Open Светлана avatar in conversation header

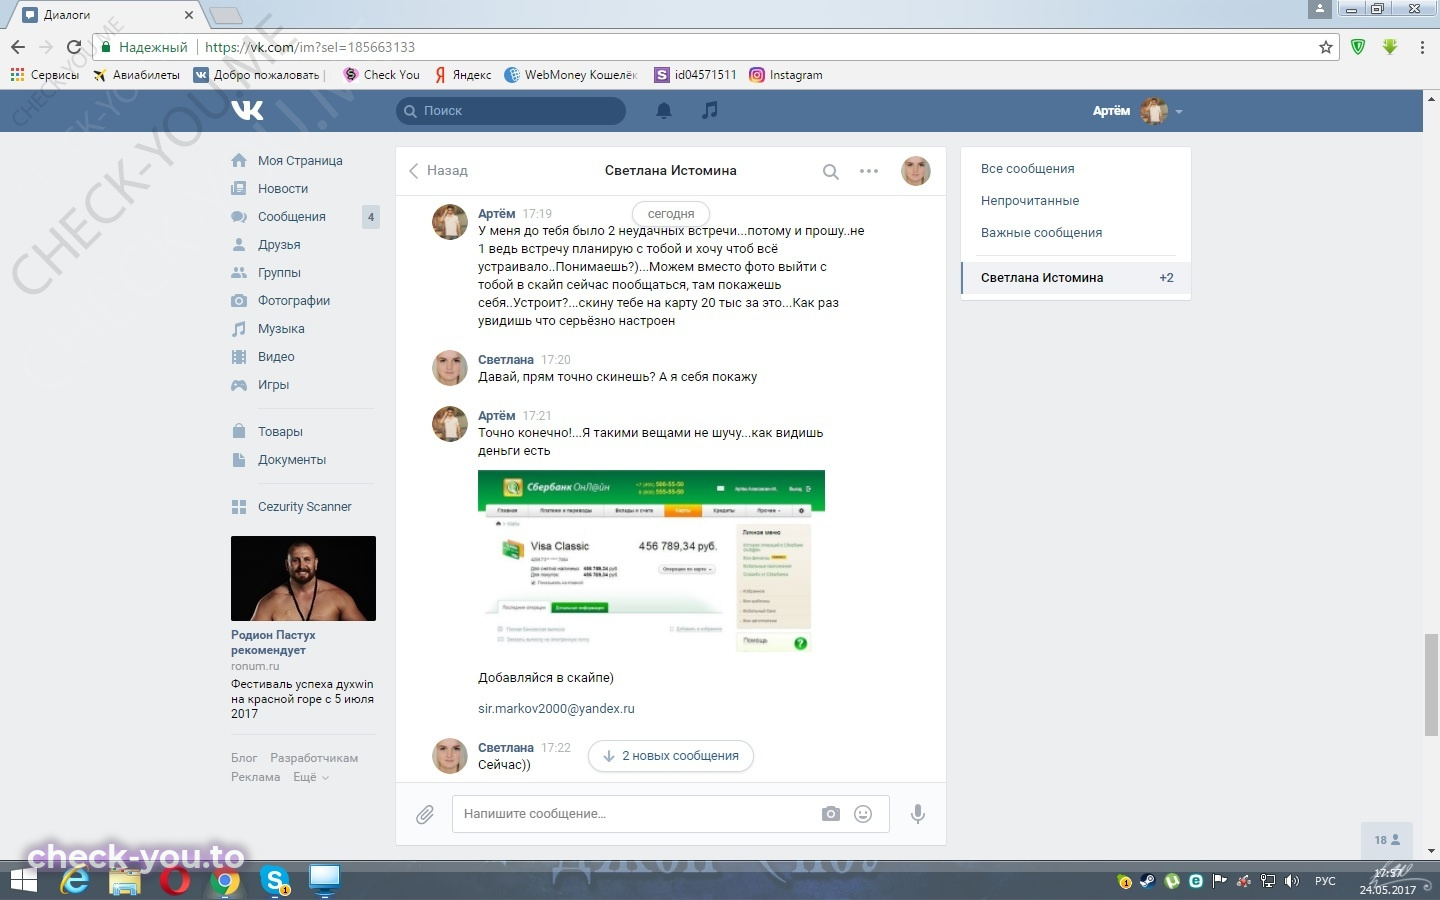point(916,171)
